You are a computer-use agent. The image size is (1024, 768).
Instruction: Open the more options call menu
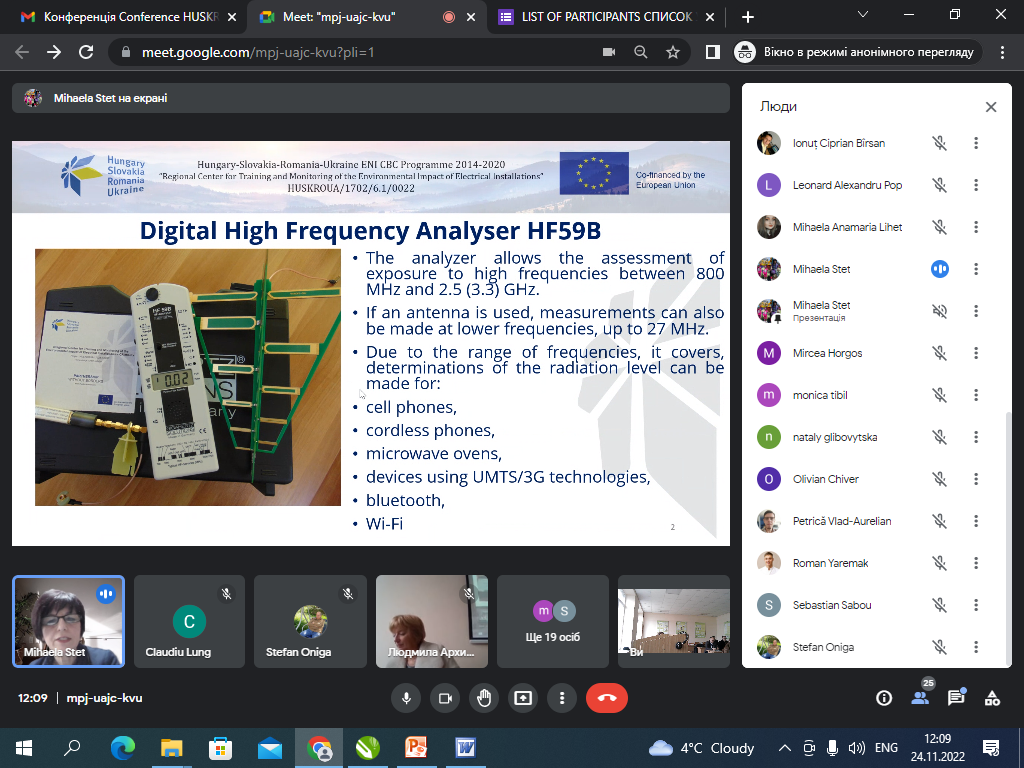563,698
